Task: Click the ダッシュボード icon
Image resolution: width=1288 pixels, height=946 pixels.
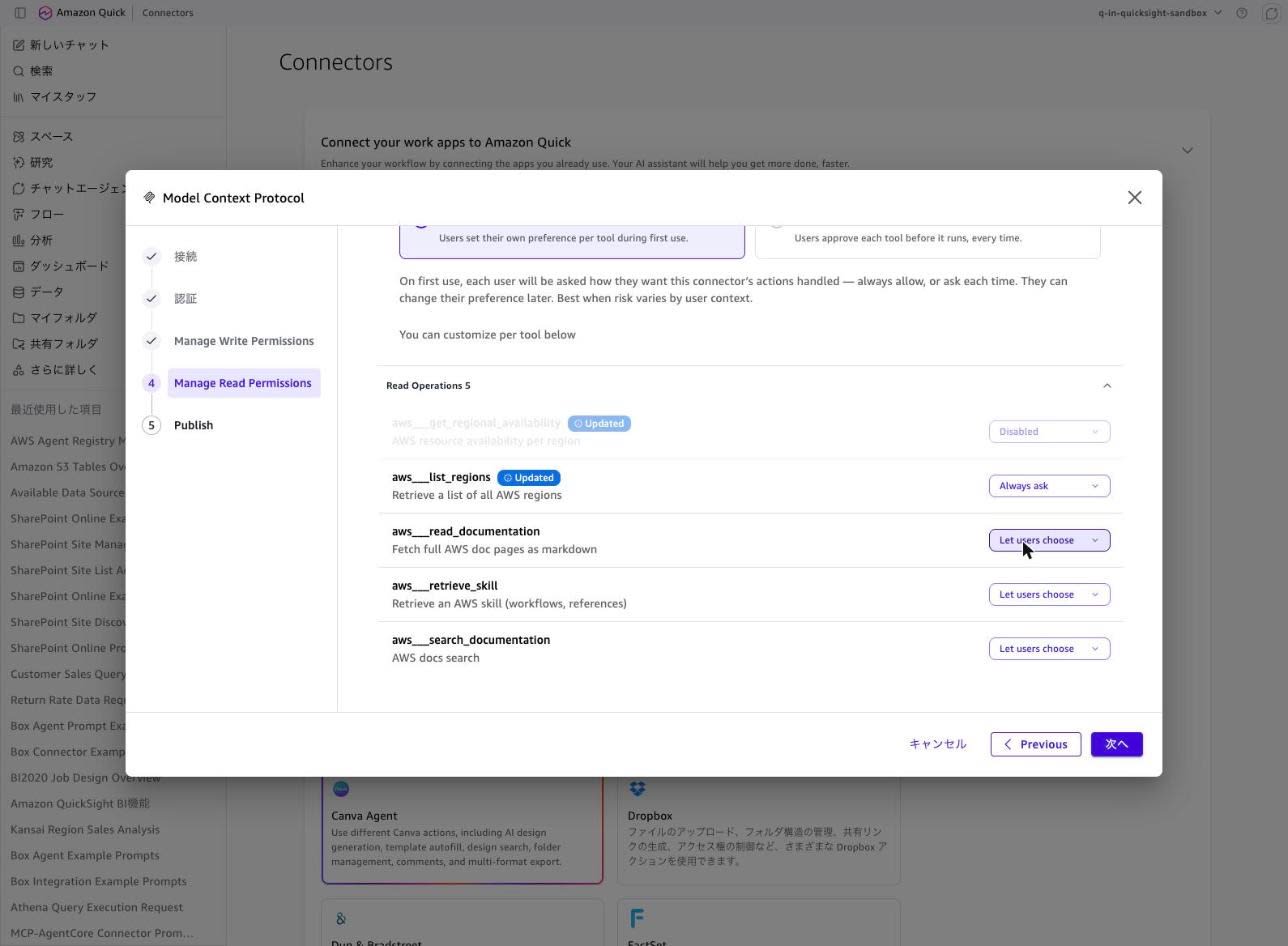Action: (19, 266)
